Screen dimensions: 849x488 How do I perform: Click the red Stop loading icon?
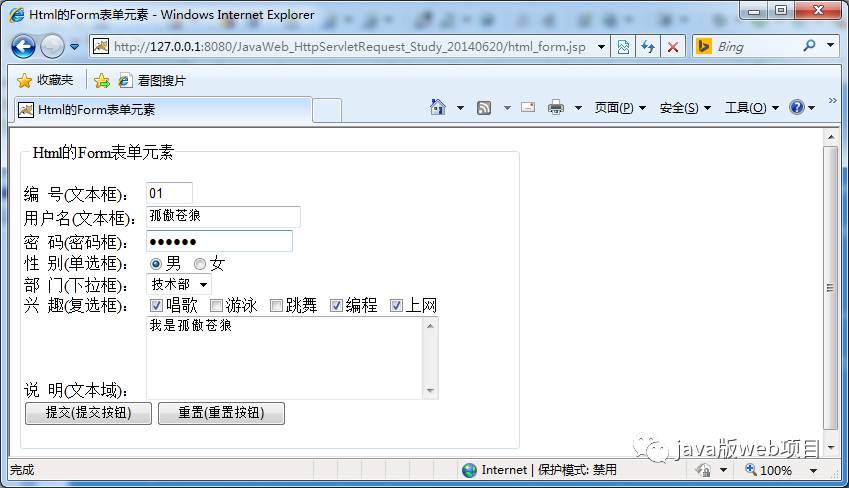pos(672,47)
